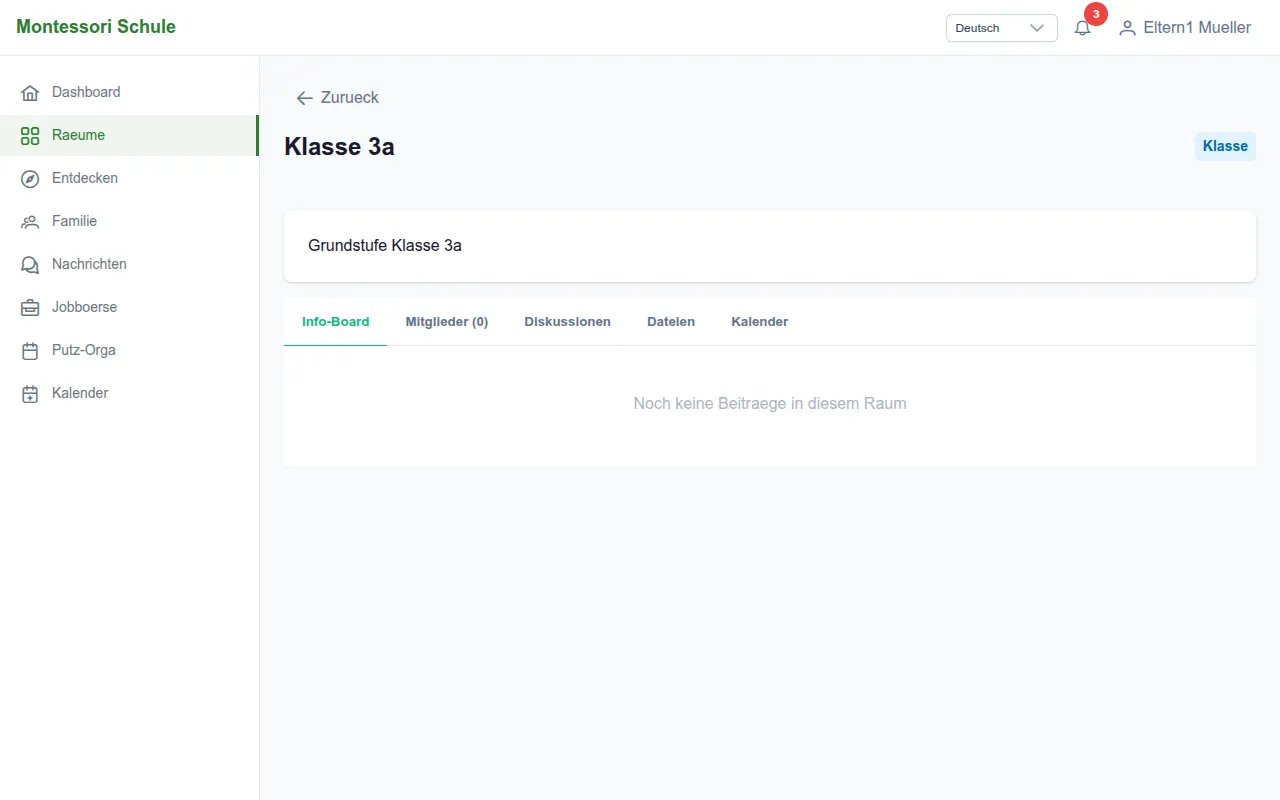Open notifications bell icon

coord(1082,28)
